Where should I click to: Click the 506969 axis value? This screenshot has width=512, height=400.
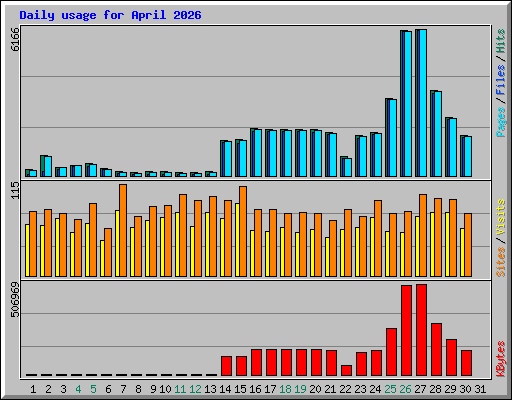(15, 300)
